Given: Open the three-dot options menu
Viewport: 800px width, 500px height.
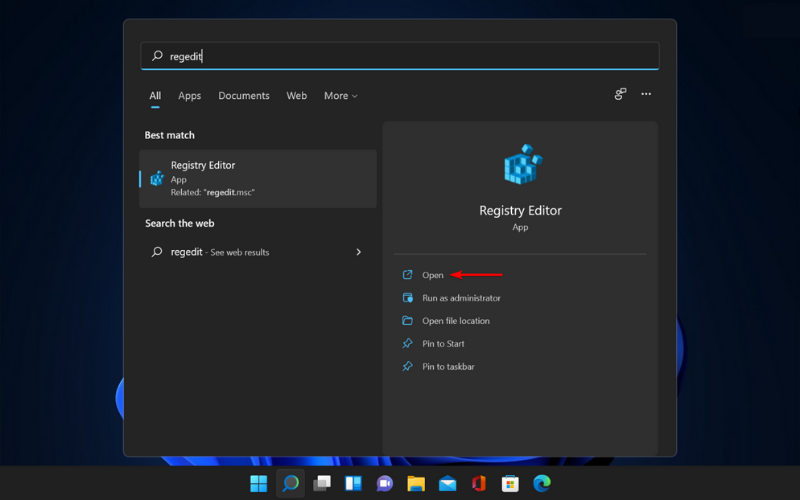Looking at the screenshot, I should pyautogui.click(x=646, y=94).
